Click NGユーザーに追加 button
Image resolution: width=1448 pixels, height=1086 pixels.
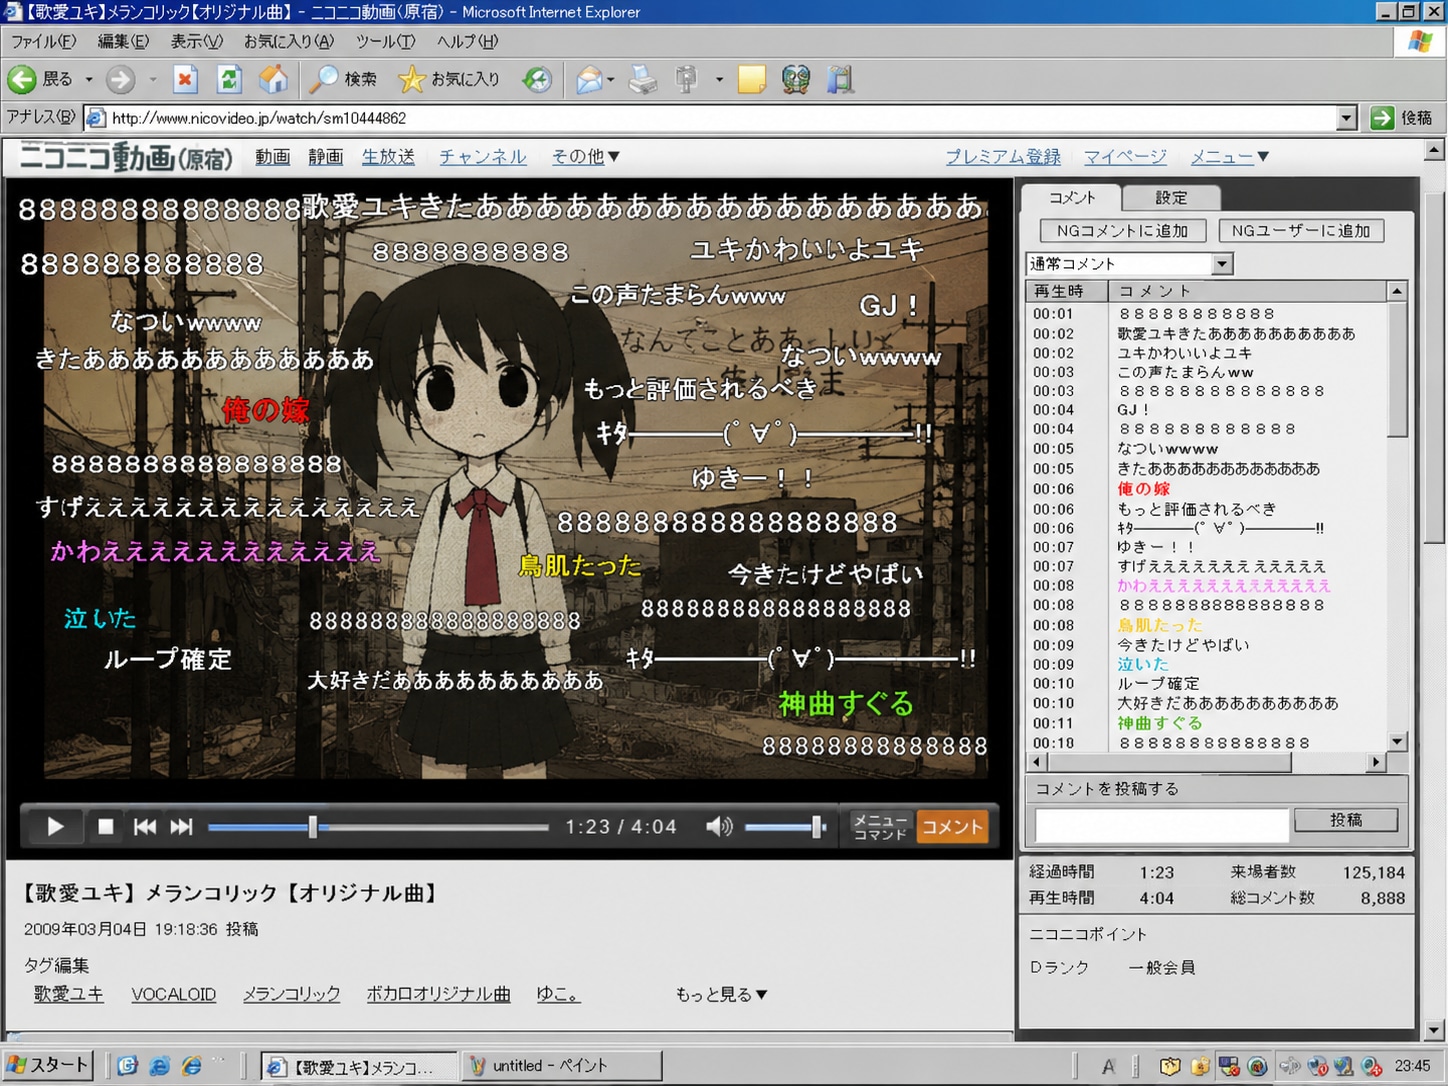1301,231
